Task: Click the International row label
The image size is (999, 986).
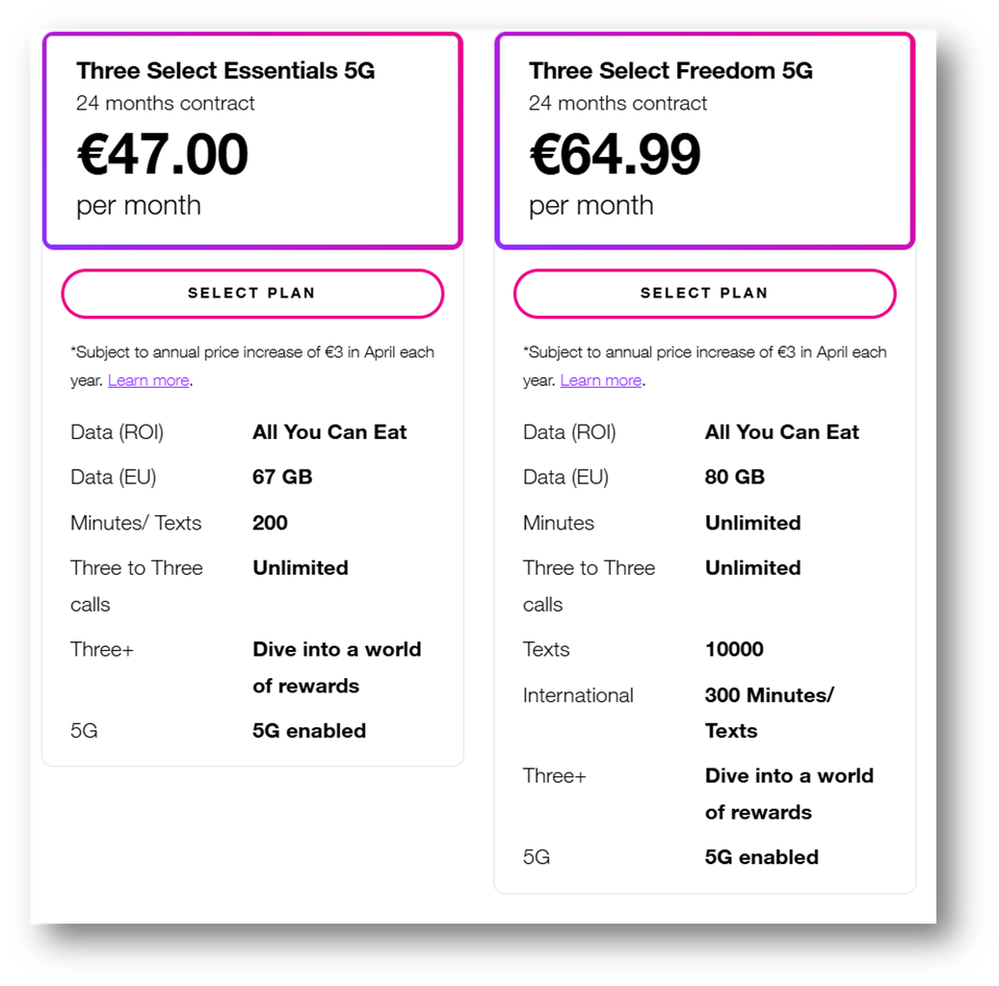Action: (578, 695)
